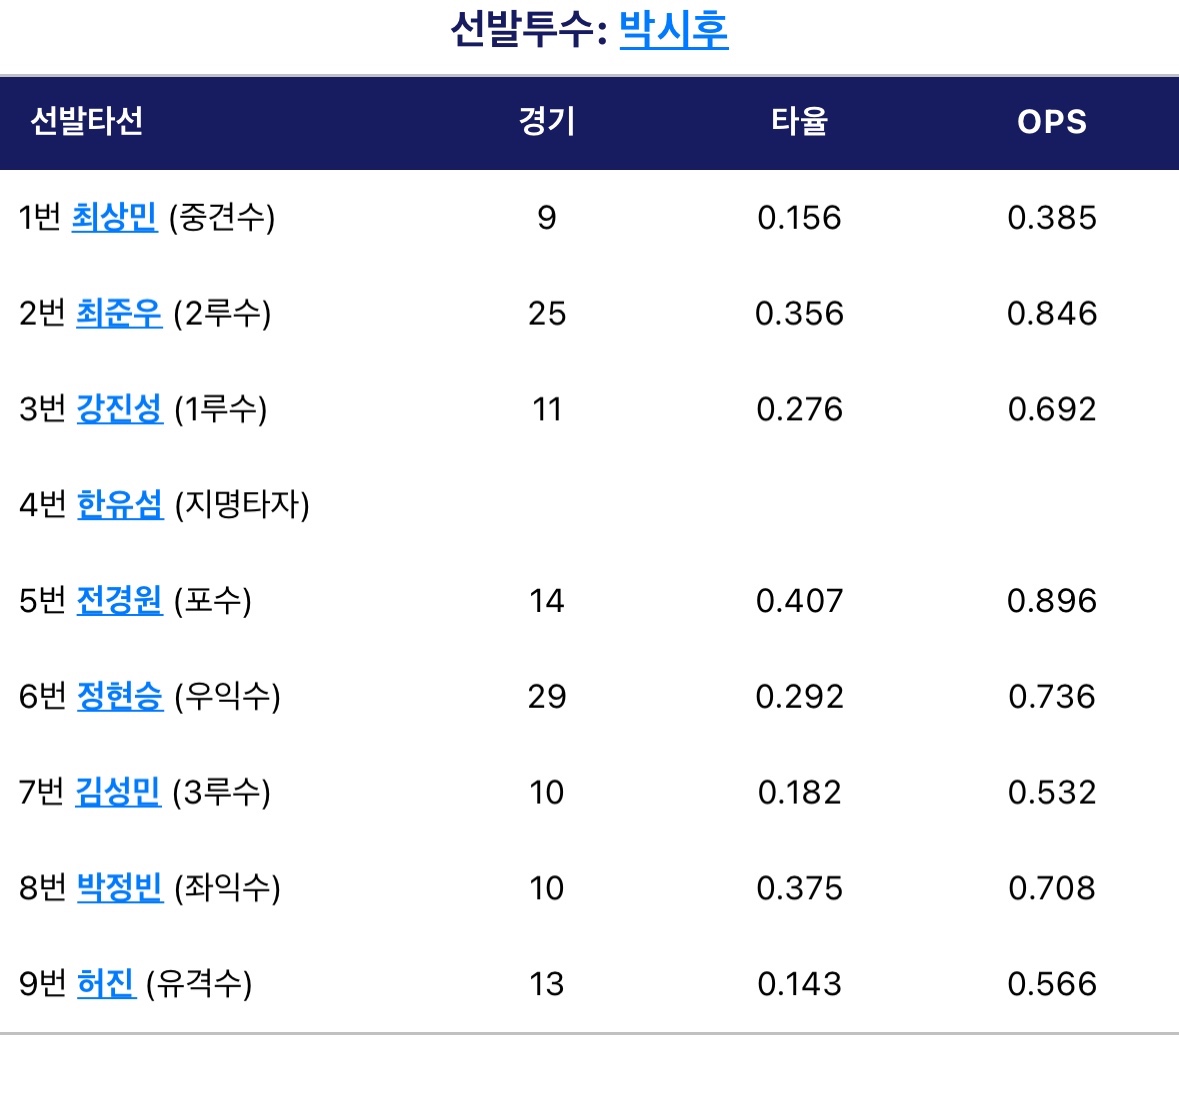This screenshot has width=1179, height=1102.
Task: Click batting average 0.143
Action: (799, 984)
